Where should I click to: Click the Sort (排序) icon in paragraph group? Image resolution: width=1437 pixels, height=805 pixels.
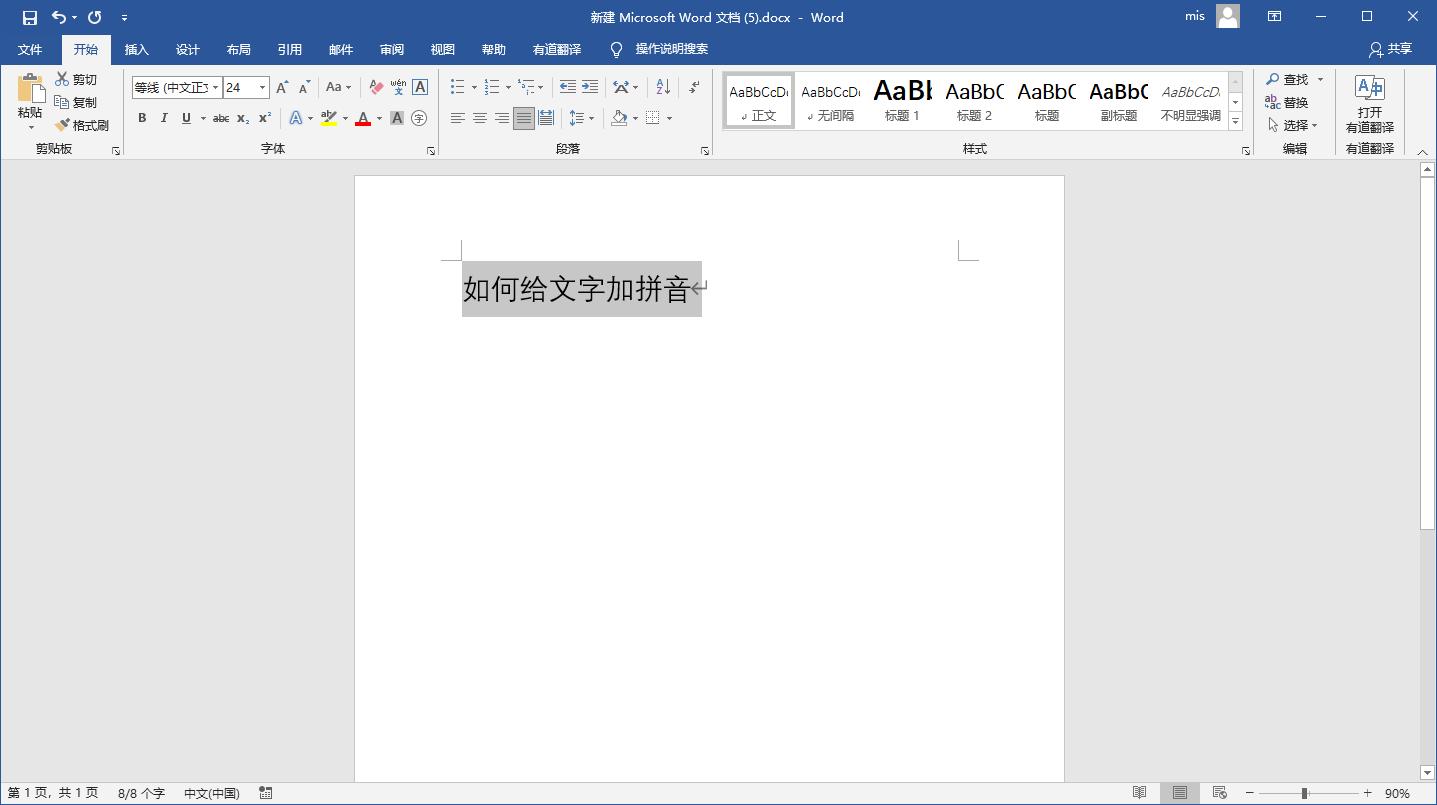661,87
